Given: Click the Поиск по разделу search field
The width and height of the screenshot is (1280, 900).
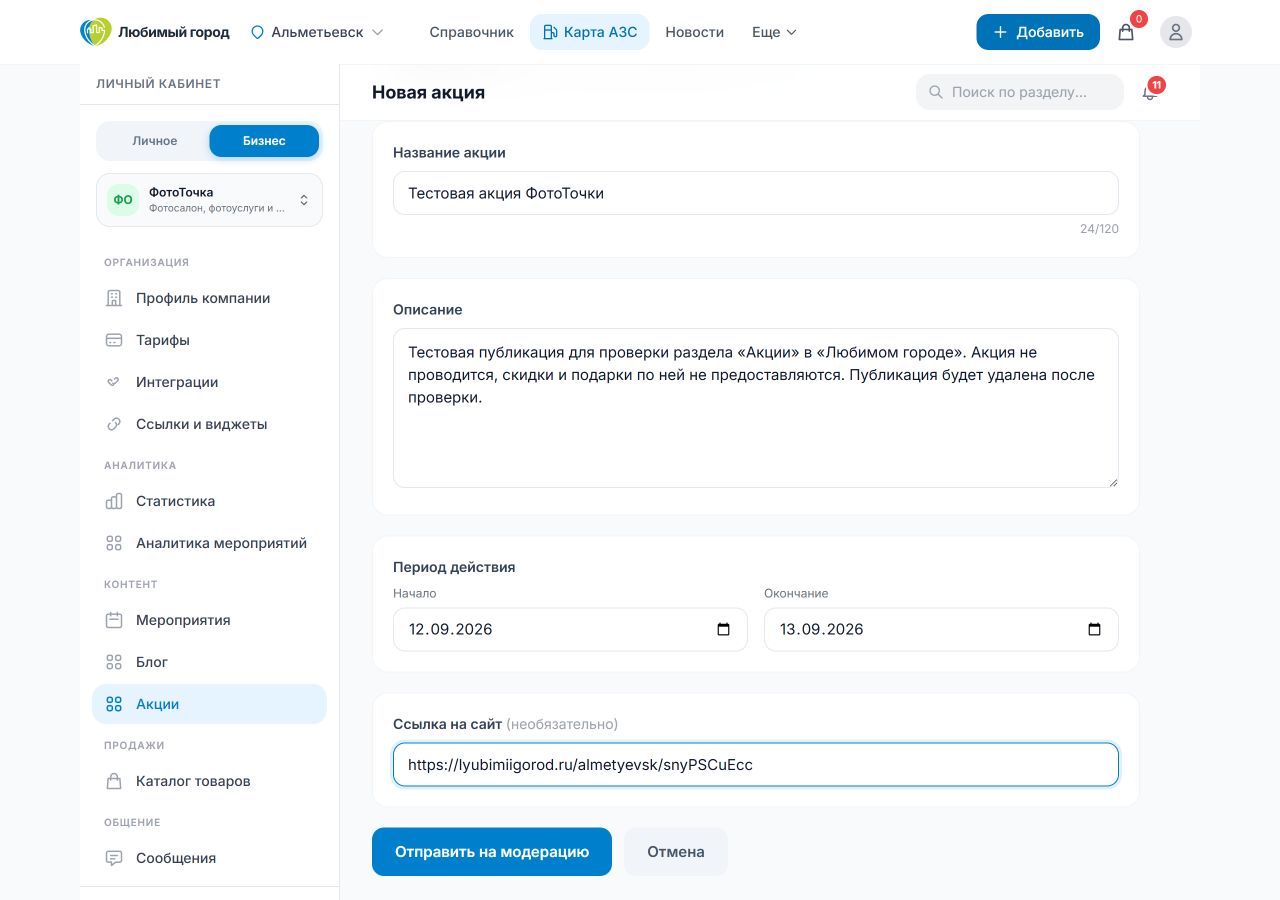Looking at the screenshot, I should coord(1020,92).
